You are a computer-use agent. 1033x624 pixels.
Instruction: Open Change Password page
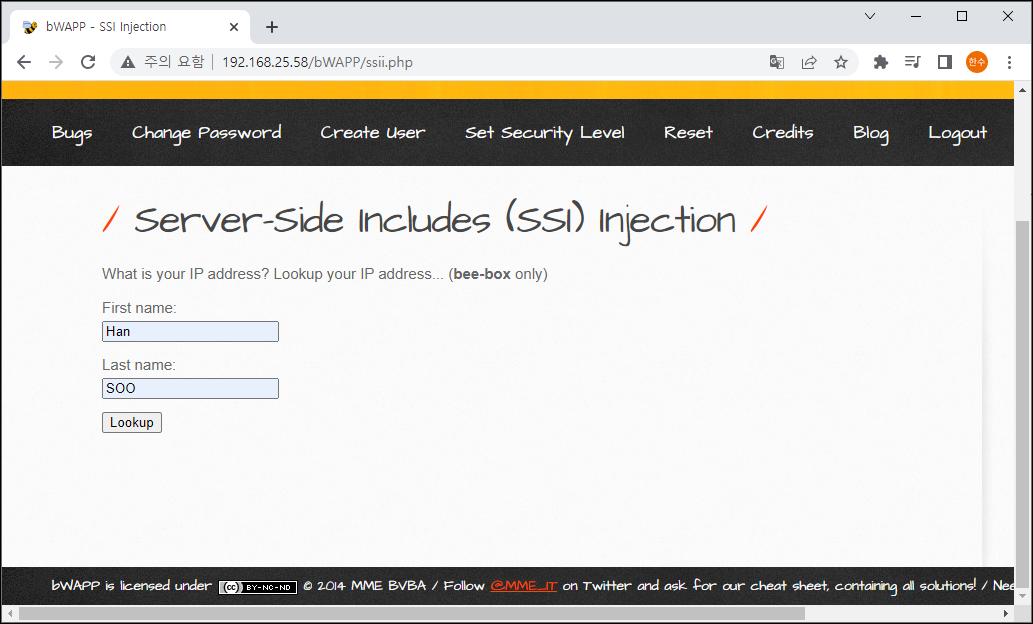[x=206, y=133]
